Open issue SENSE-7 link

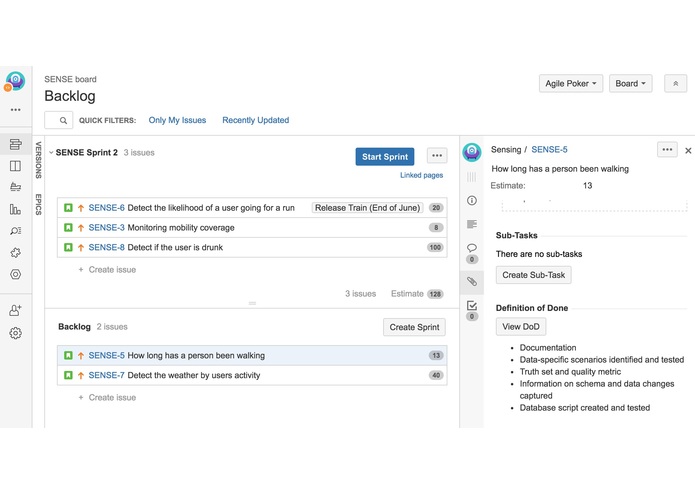pos(106,375)
